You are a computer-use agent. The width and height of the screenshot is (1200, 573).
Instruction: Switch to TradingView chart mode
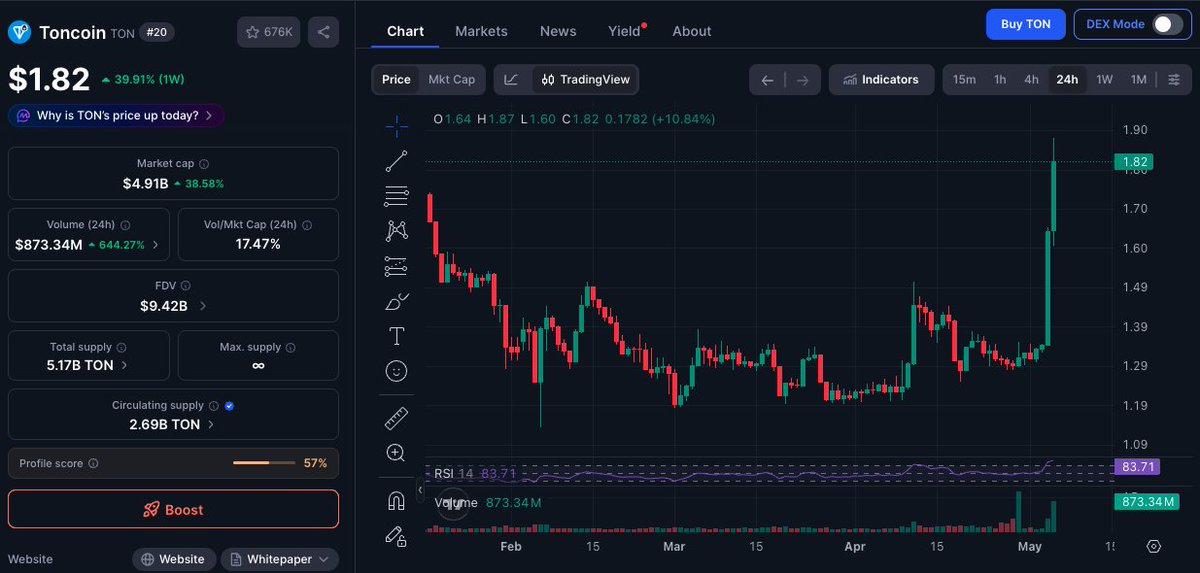pyautogui.click(x=585, y=80)
